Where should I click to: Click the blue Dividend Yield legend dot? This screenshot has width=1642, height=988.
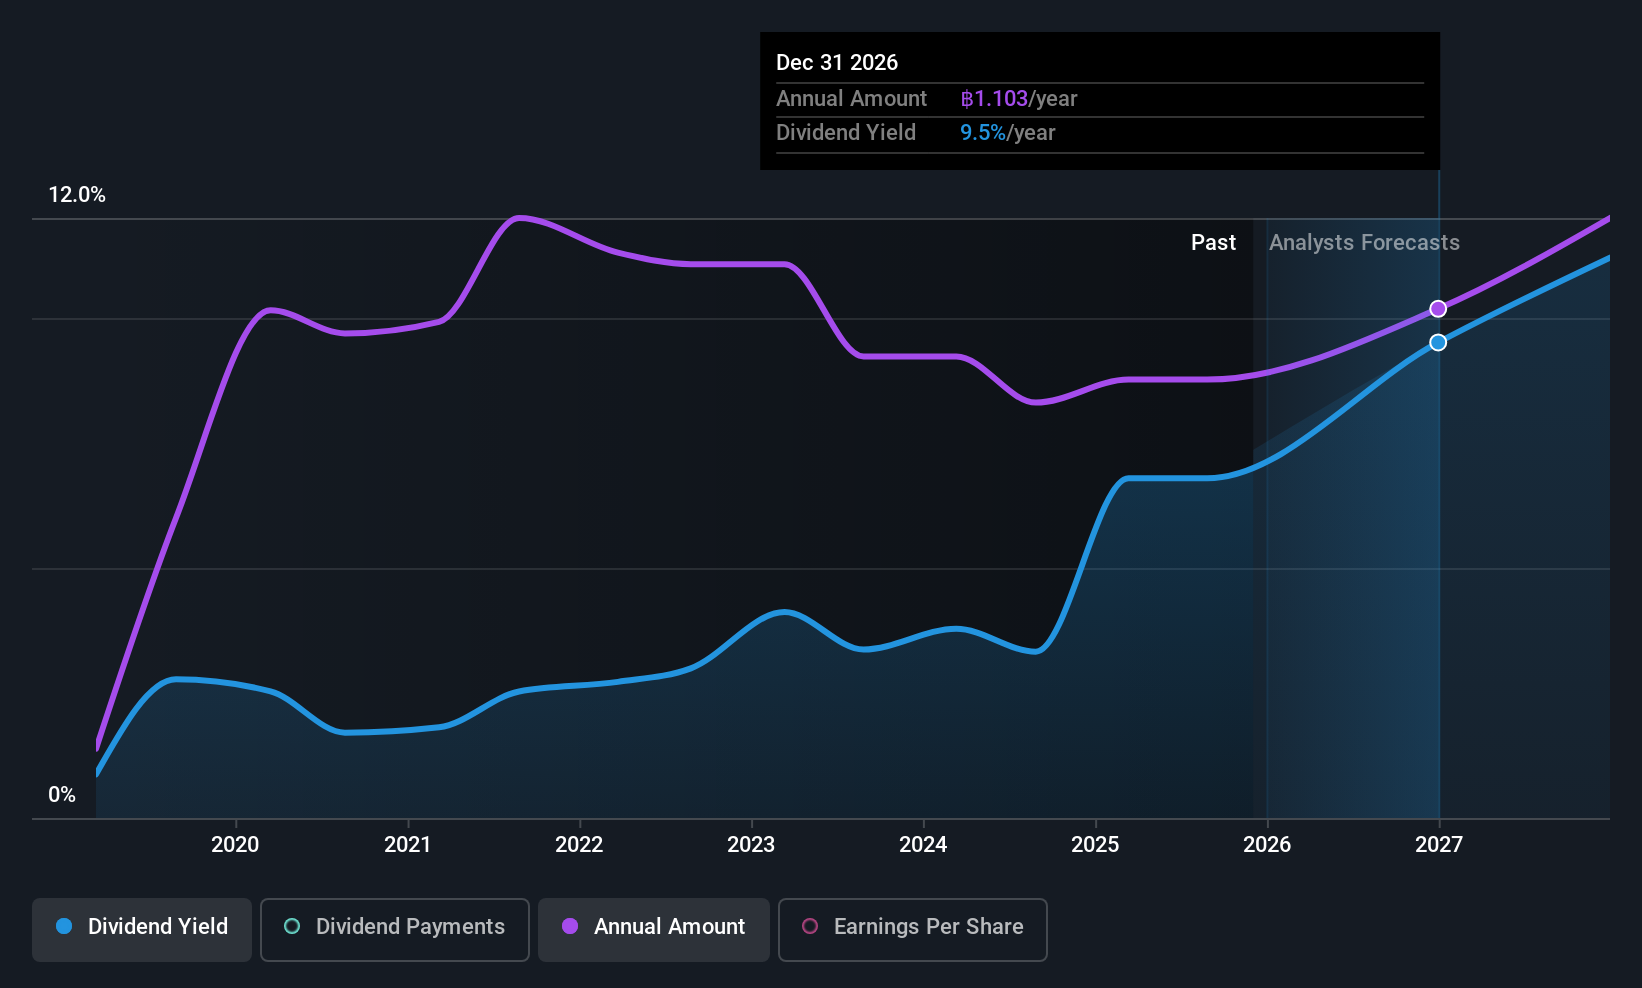[64, 927]
